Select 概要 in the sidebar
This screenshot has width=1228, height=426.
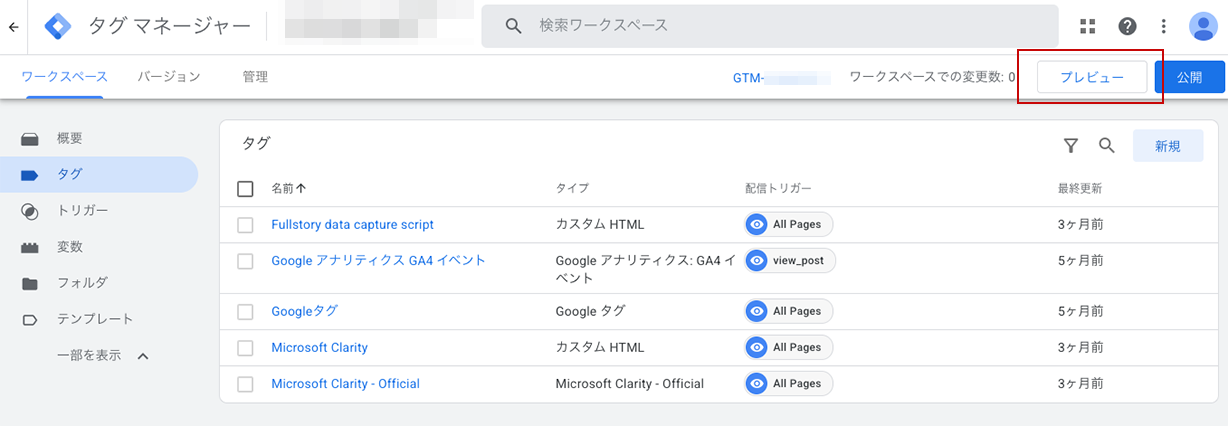(x=69, y=138)
